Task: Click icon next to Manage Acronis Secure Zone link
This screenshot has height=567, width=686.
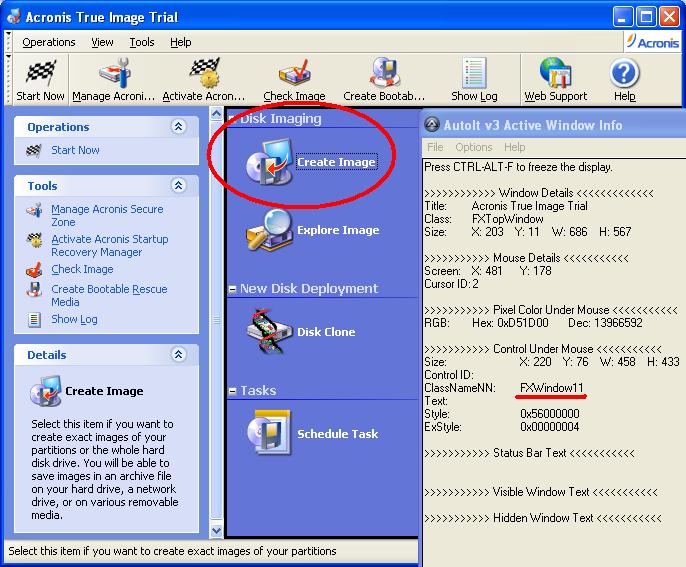Action: pos(34,210)
